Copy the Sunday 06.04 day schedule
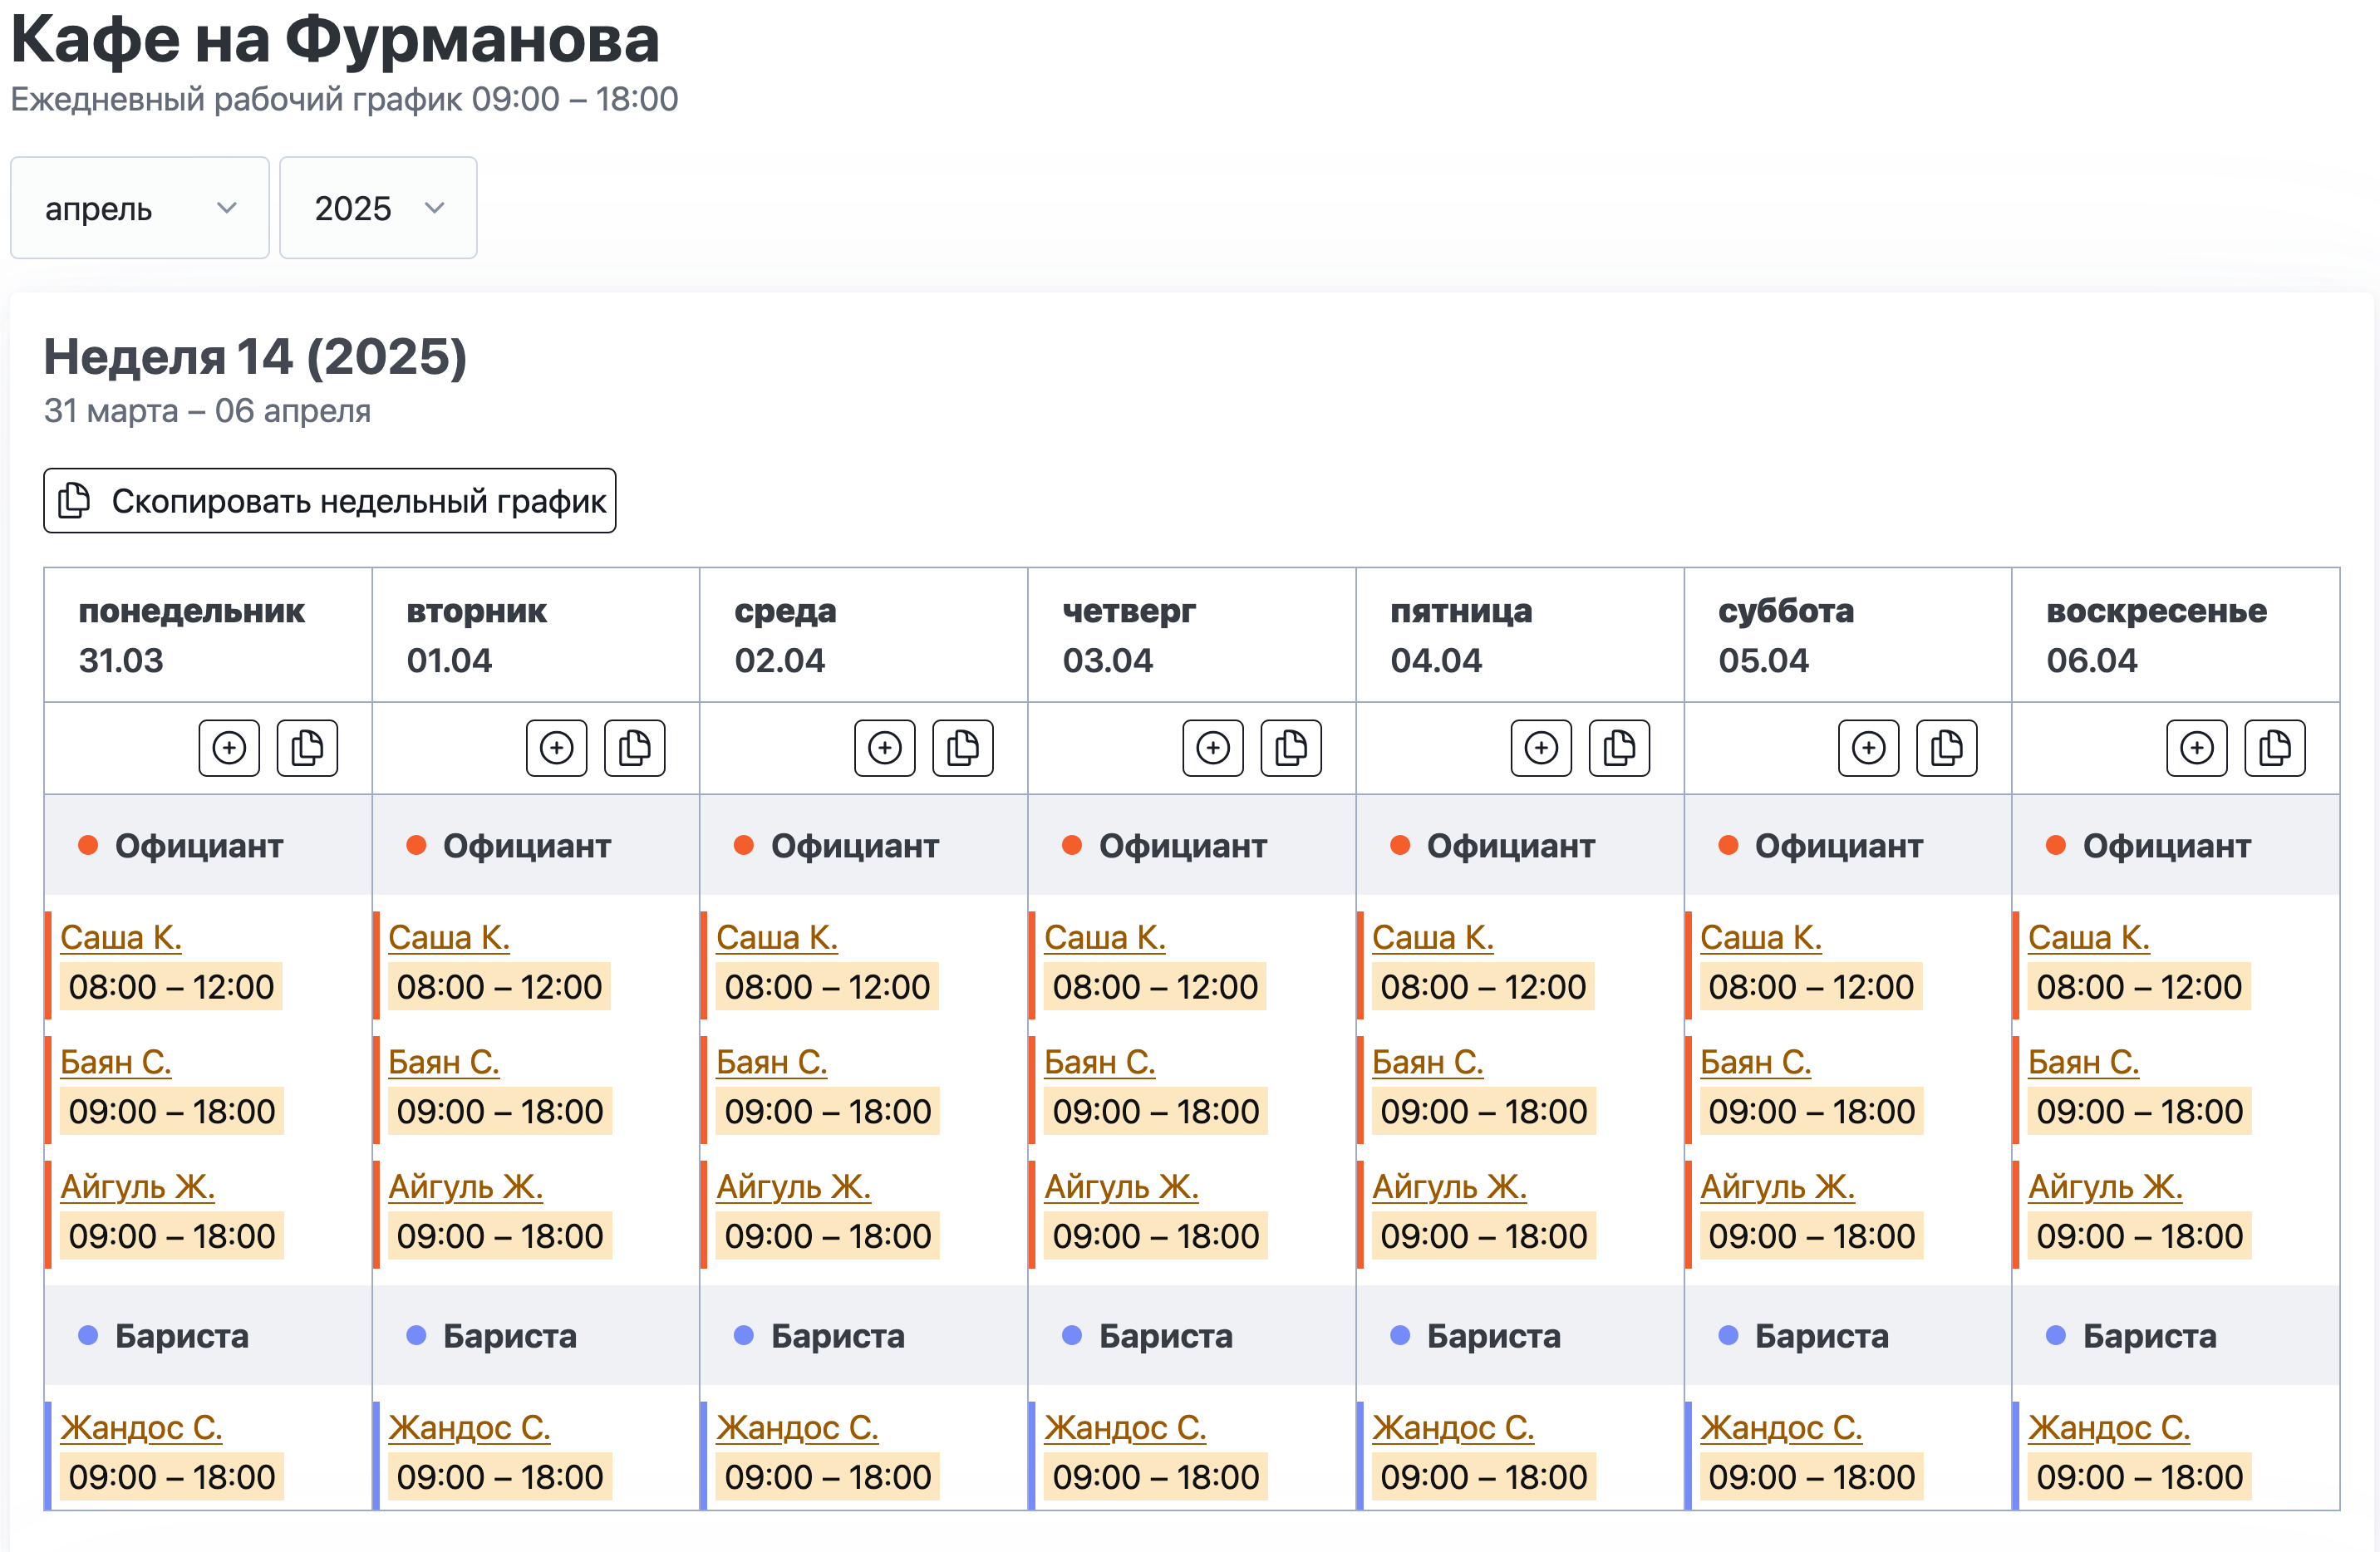 tap(2274, 748)
